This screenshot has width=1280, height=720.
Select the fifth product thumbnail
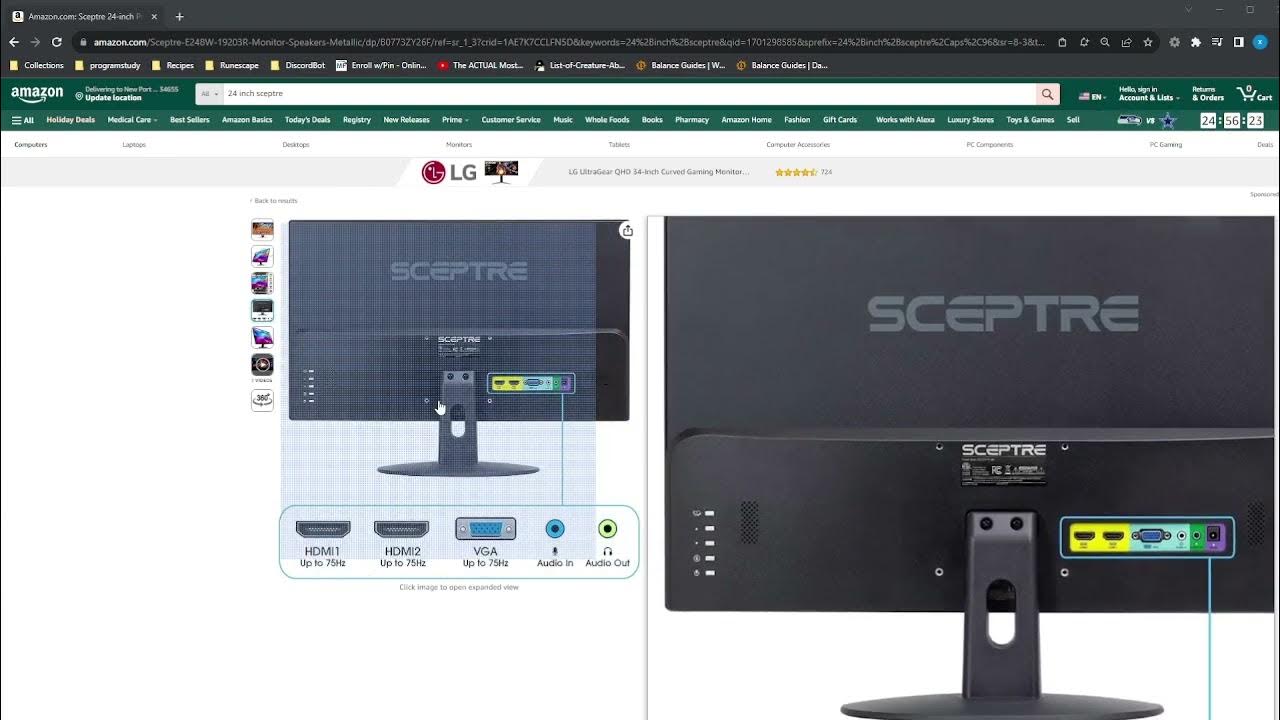[262, 337]
